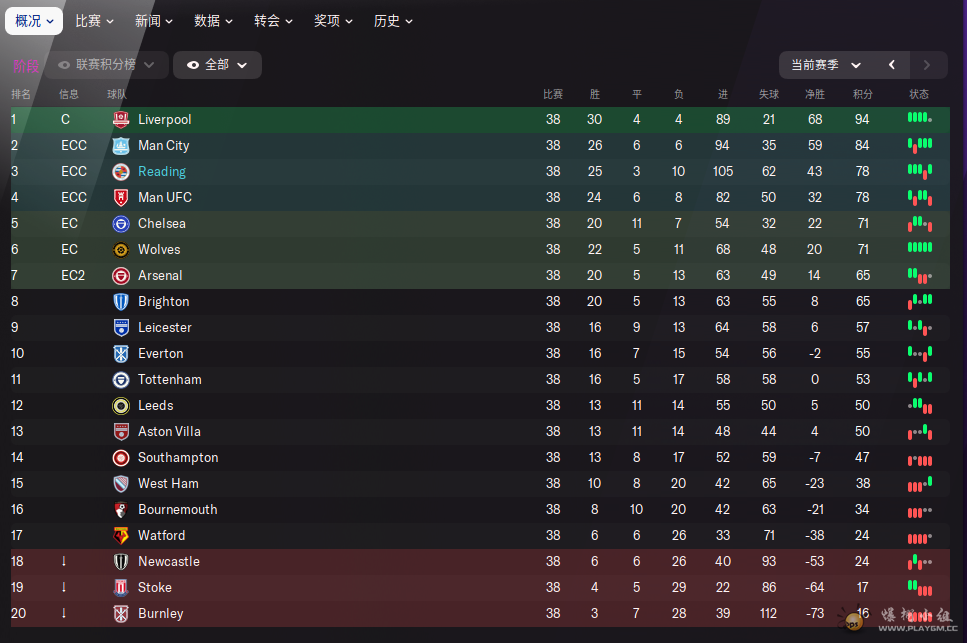Click the Chelsea club badge
Image resolution: width=967 pixels, height=643 pixels.
click(x=121, y=224)
